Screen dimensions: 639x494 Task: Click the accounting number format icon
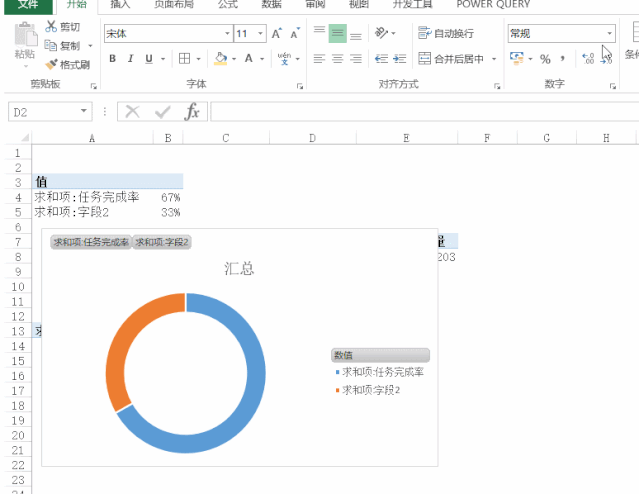click(x=517, y=59)
